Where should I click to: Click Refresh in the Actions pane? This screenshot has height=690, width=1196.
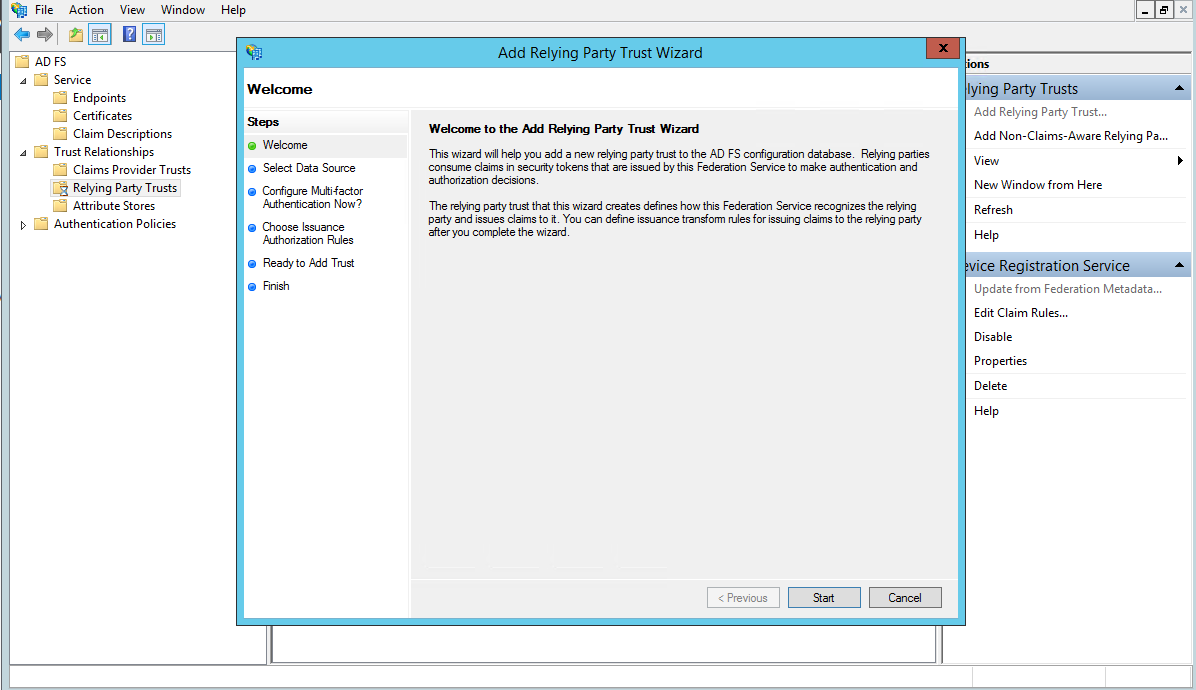(993, 210)
